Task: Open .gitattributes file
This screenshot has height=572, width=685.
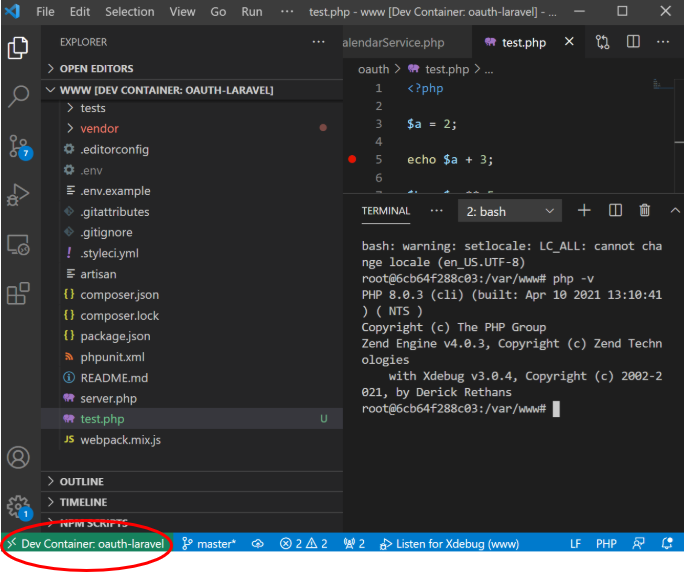Action: point(192,211)
